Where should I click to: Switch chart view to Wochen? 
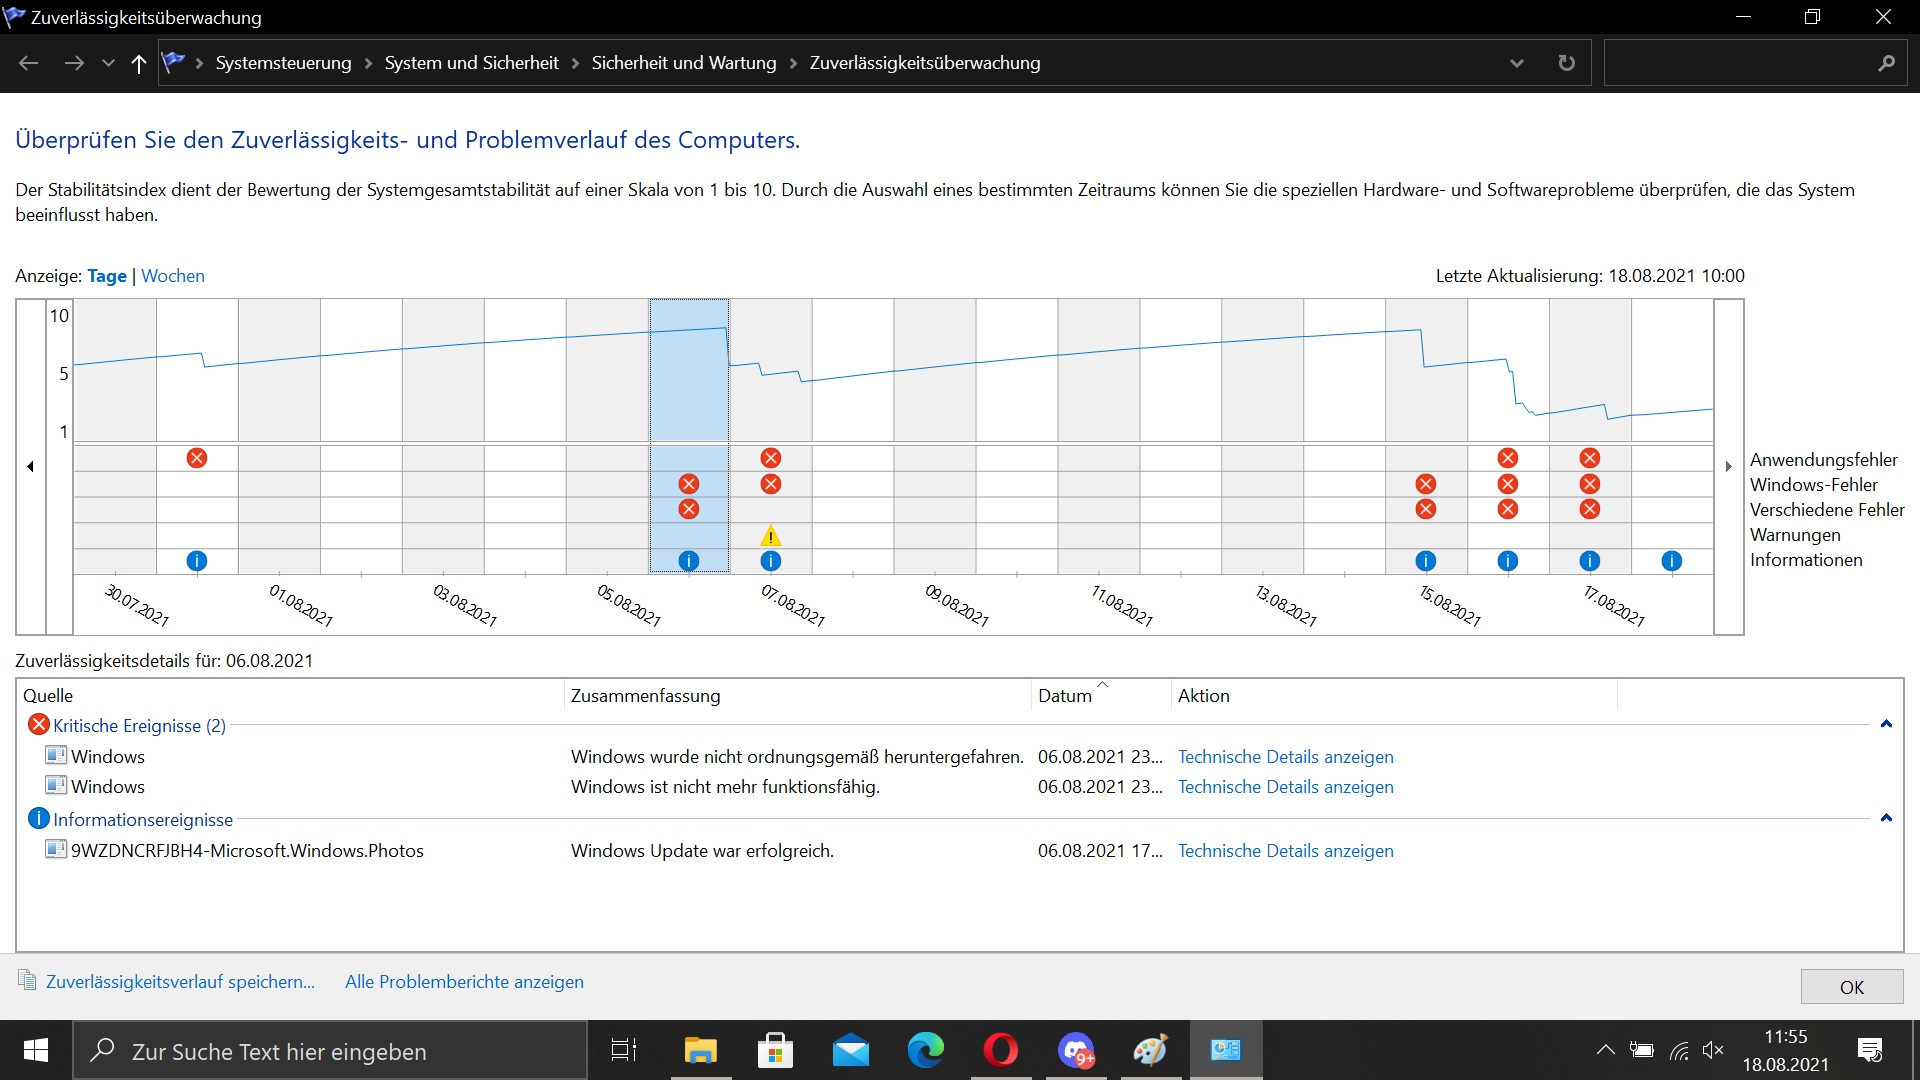tap(172, 276)
